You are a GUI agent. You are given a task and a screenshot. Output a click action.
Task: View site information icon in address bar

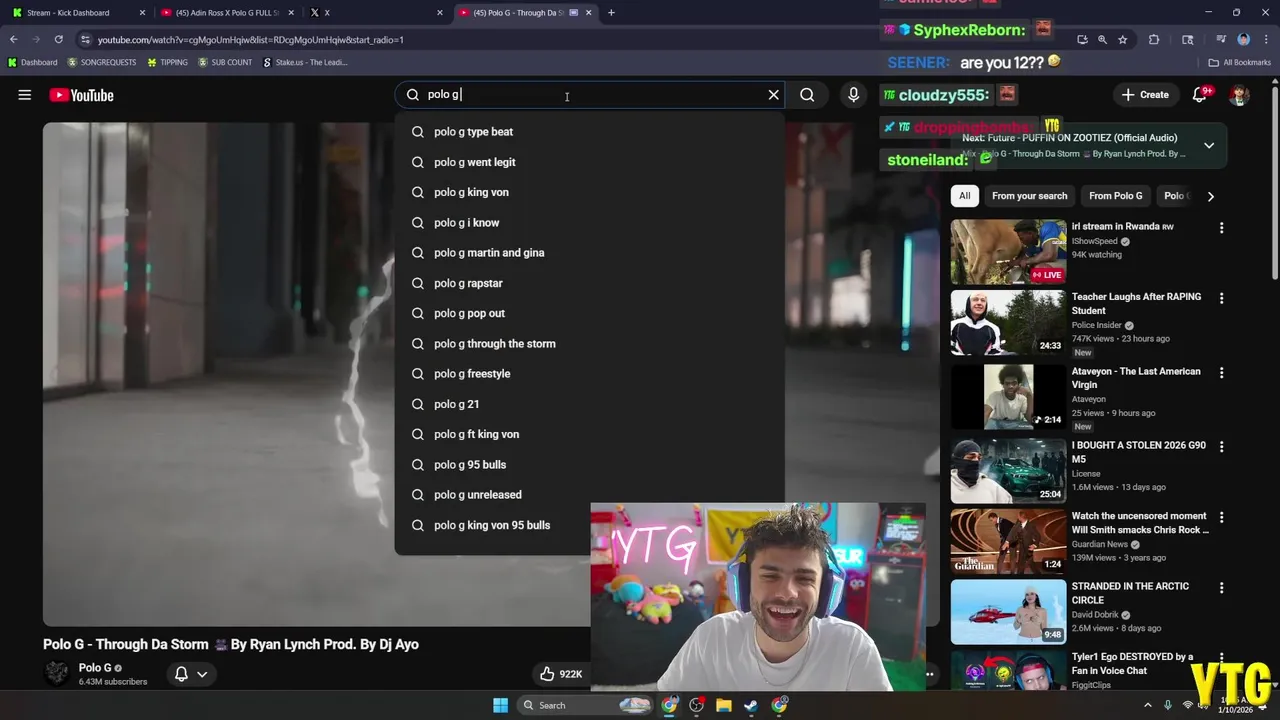click(x=85, y=39)
